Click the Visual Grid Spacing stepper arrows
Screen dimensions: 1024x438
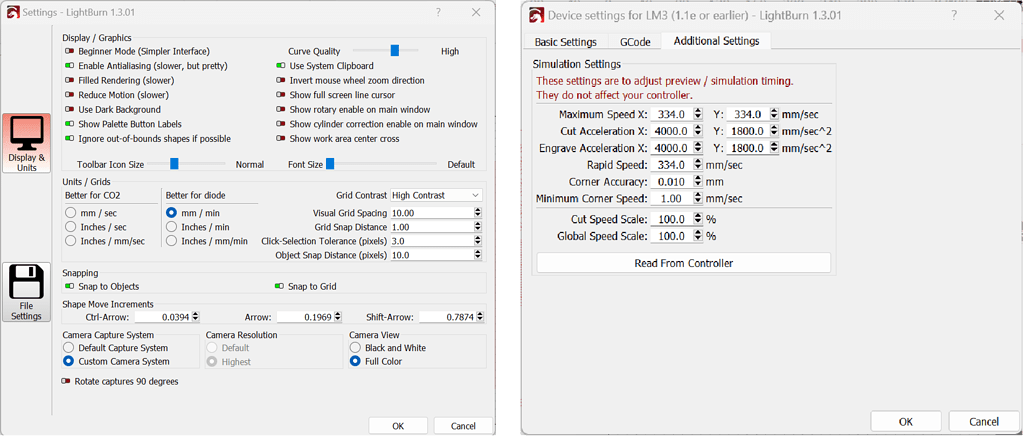click(x=477, y=213)
